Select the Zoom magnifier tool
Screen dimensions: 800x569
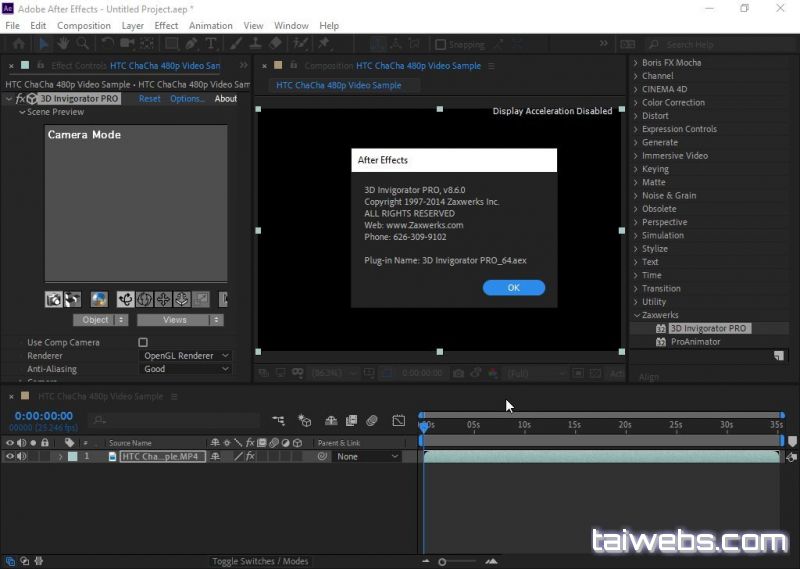coord(81,44)
